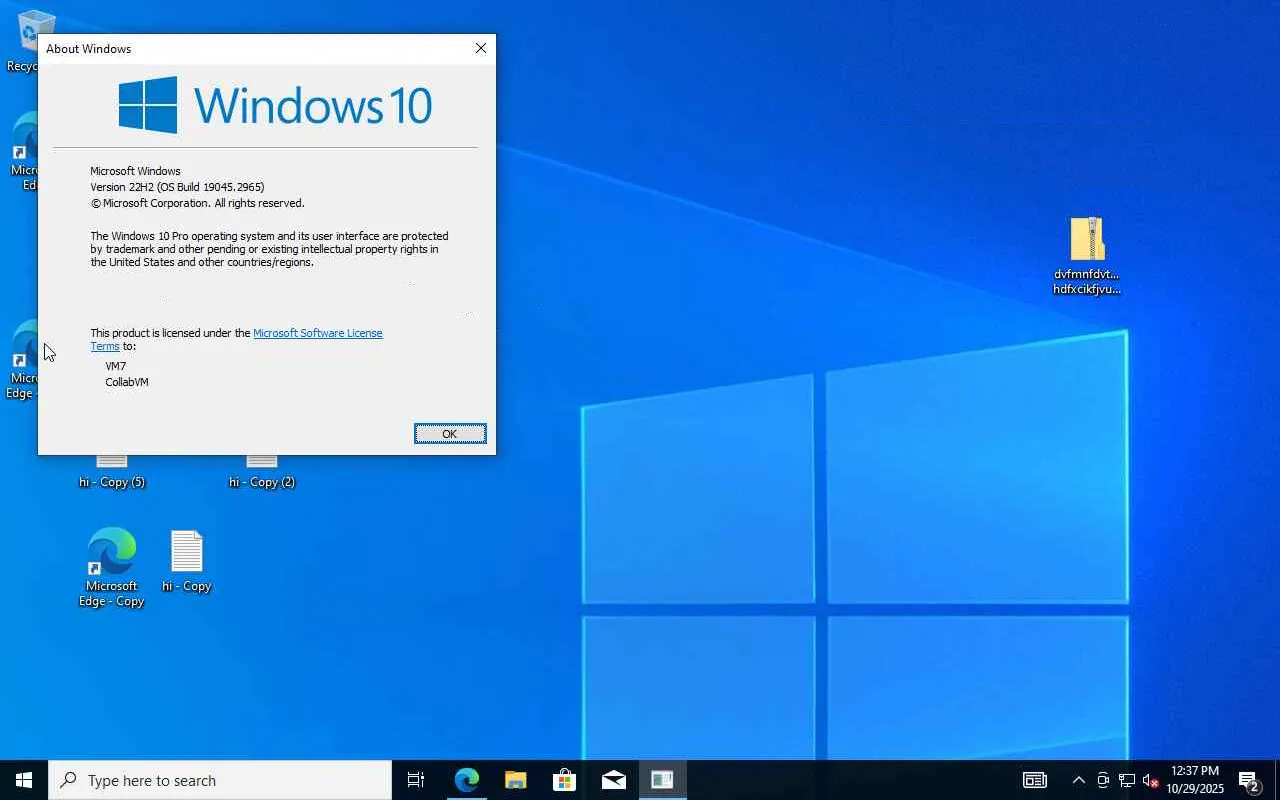Viewport: 1280px width, 800px height.
Task: Click the muted volume tray icon
Action: point(1150,780)
